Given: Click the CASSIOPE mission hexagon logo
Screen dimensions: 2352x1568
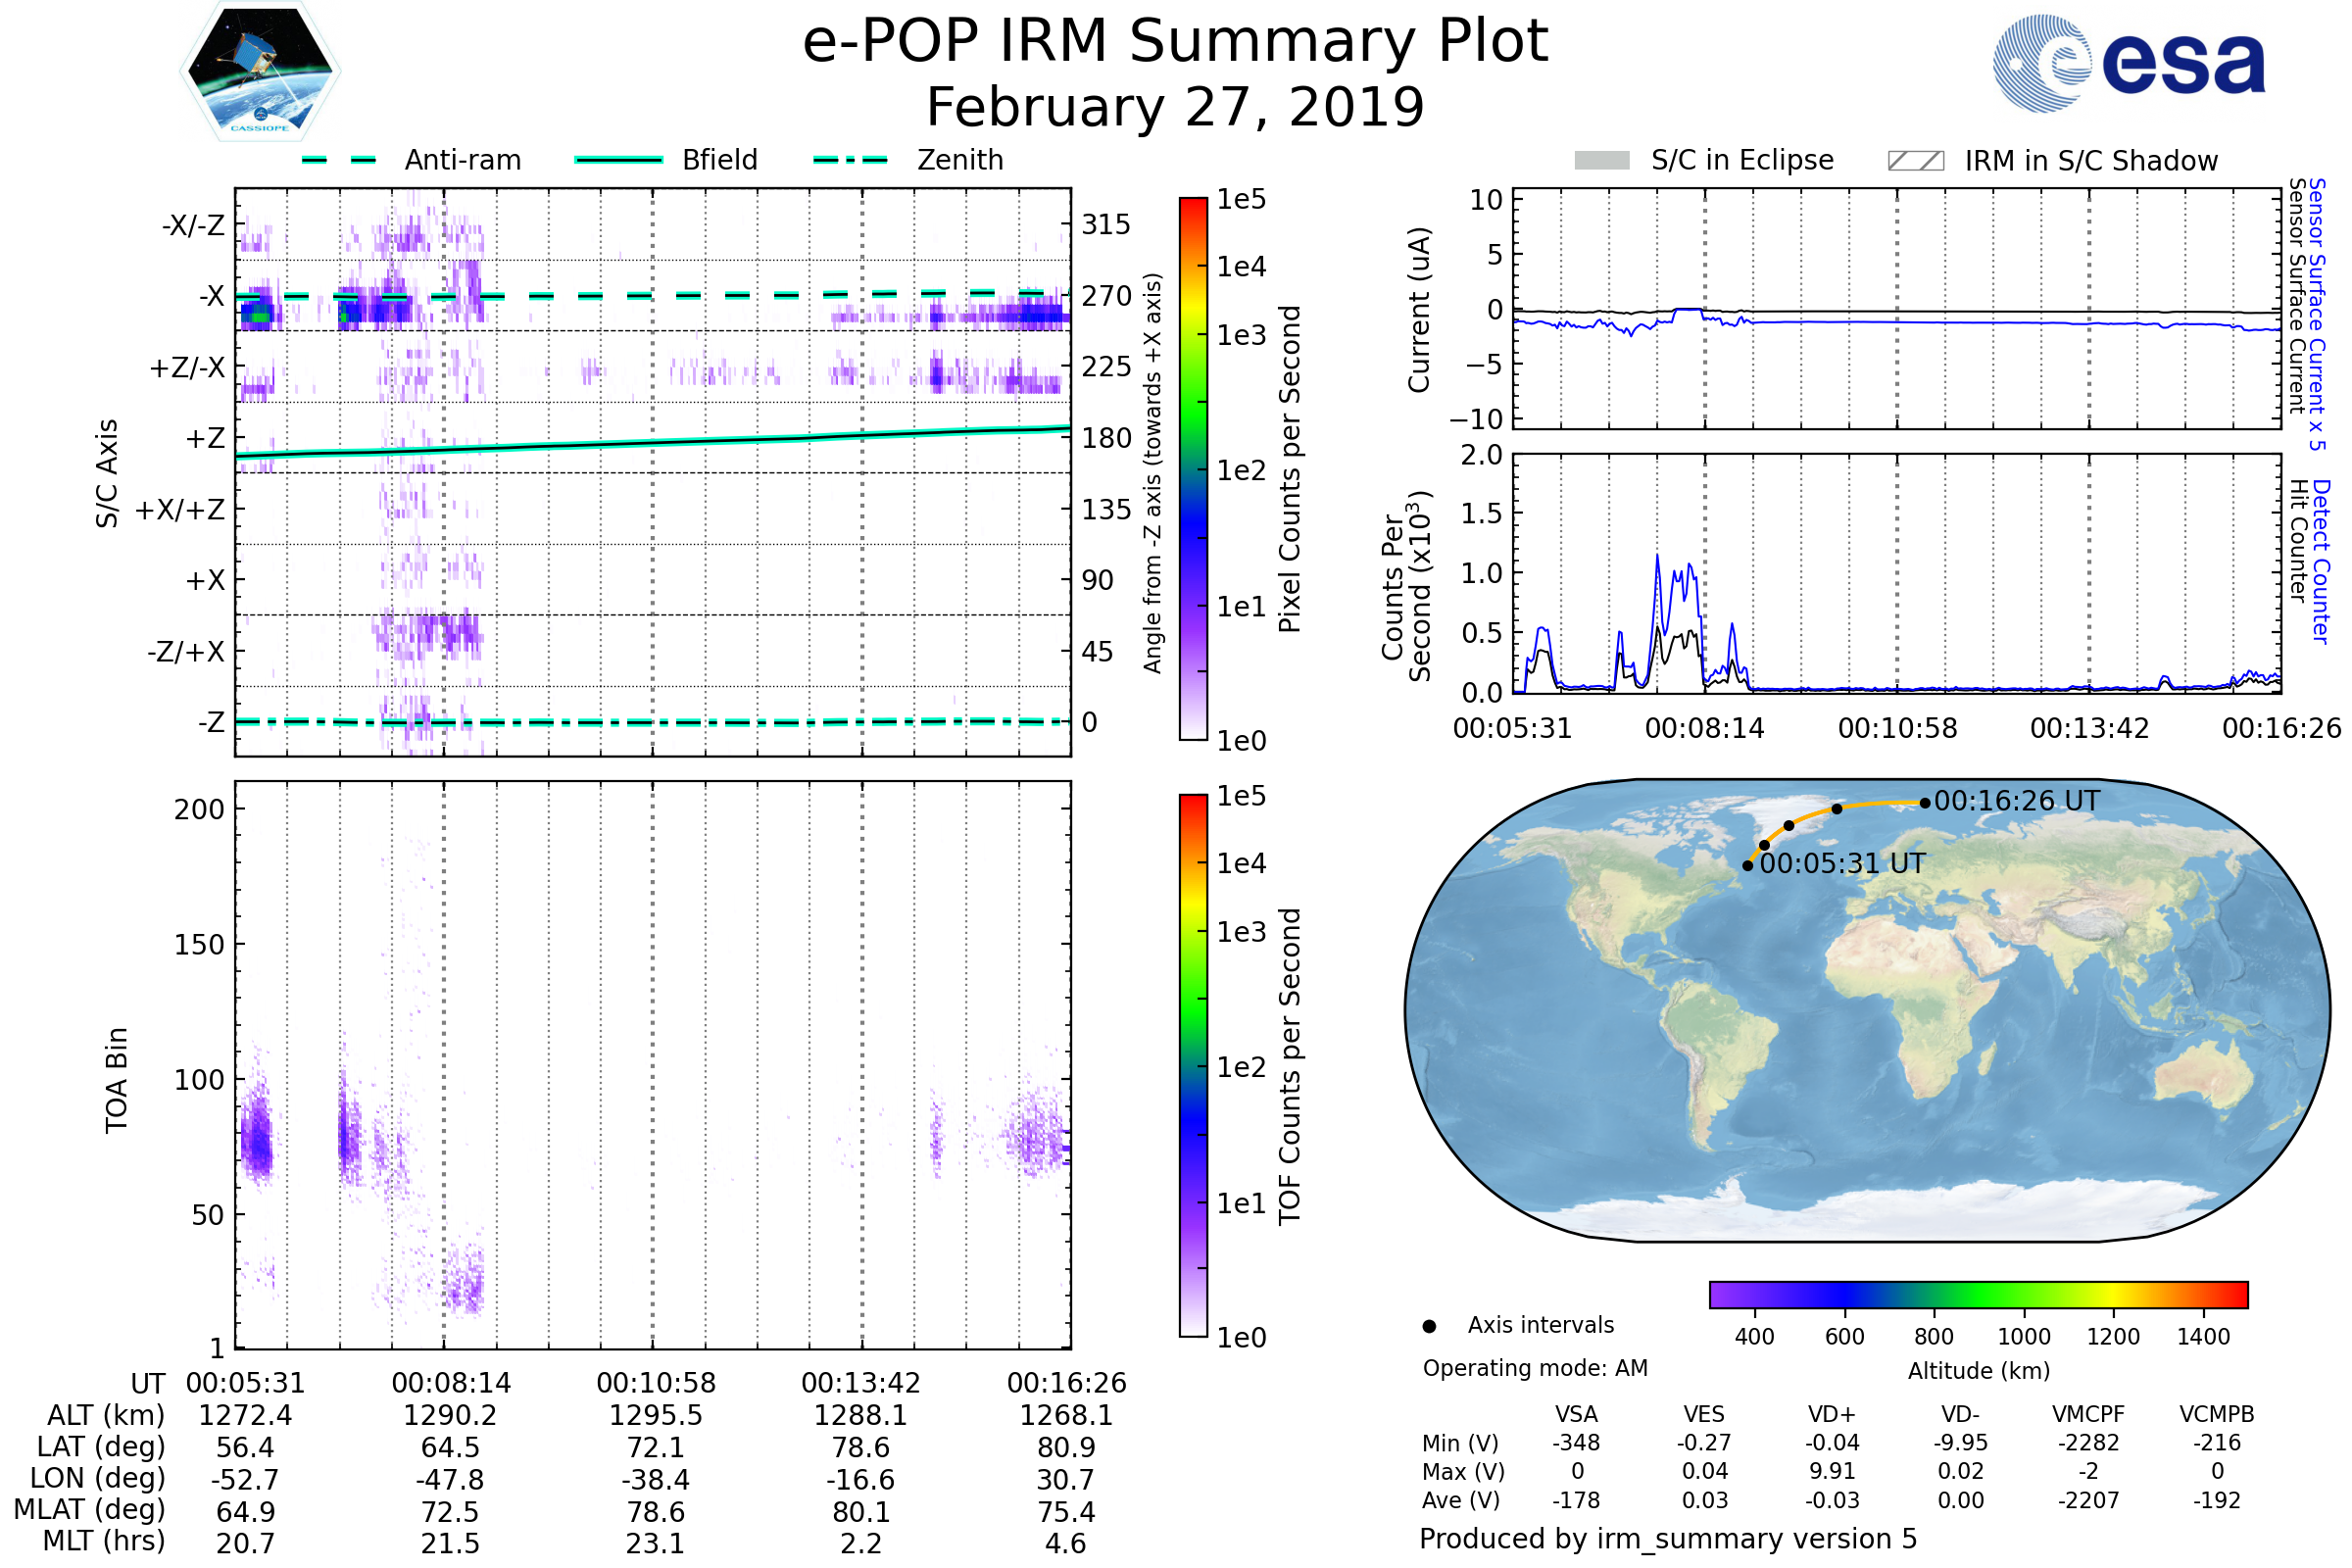Looking at the screenshot, I should 260,72.
